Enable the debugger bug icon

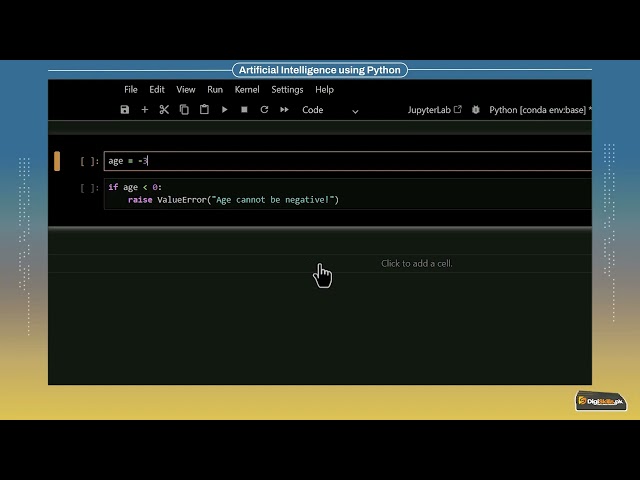(476, 110)
